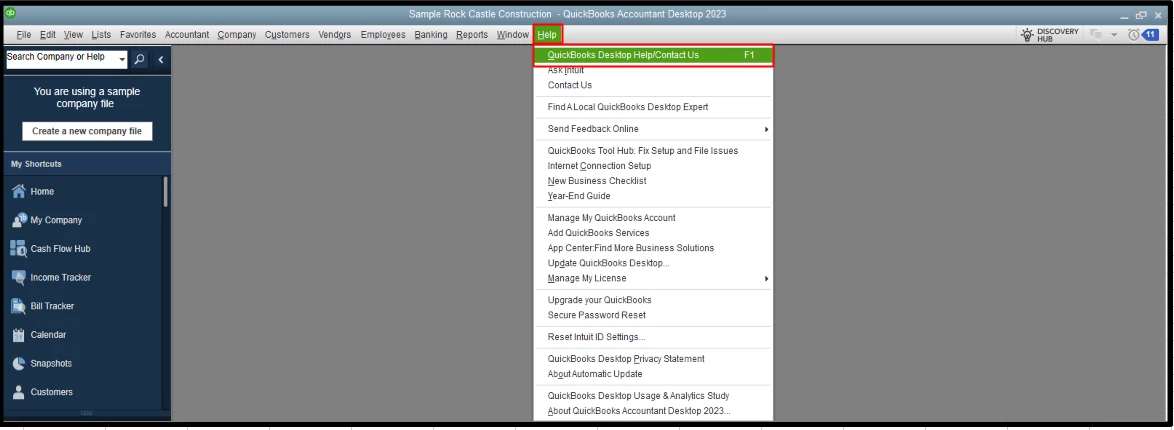Open the search box dropdown arrow
Image resolution: width=1174 pixels, height=430 pixels.
123,59
